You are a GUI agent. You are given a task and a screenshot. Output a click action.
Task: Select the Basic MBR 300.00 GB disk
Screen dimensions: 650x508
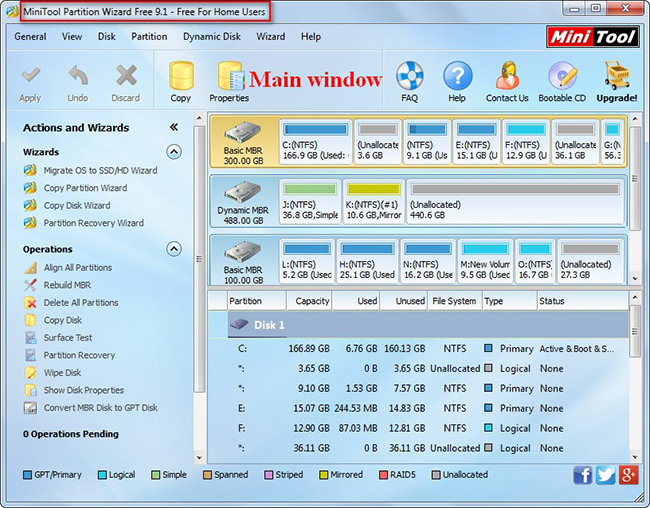(x=244, y=142)
